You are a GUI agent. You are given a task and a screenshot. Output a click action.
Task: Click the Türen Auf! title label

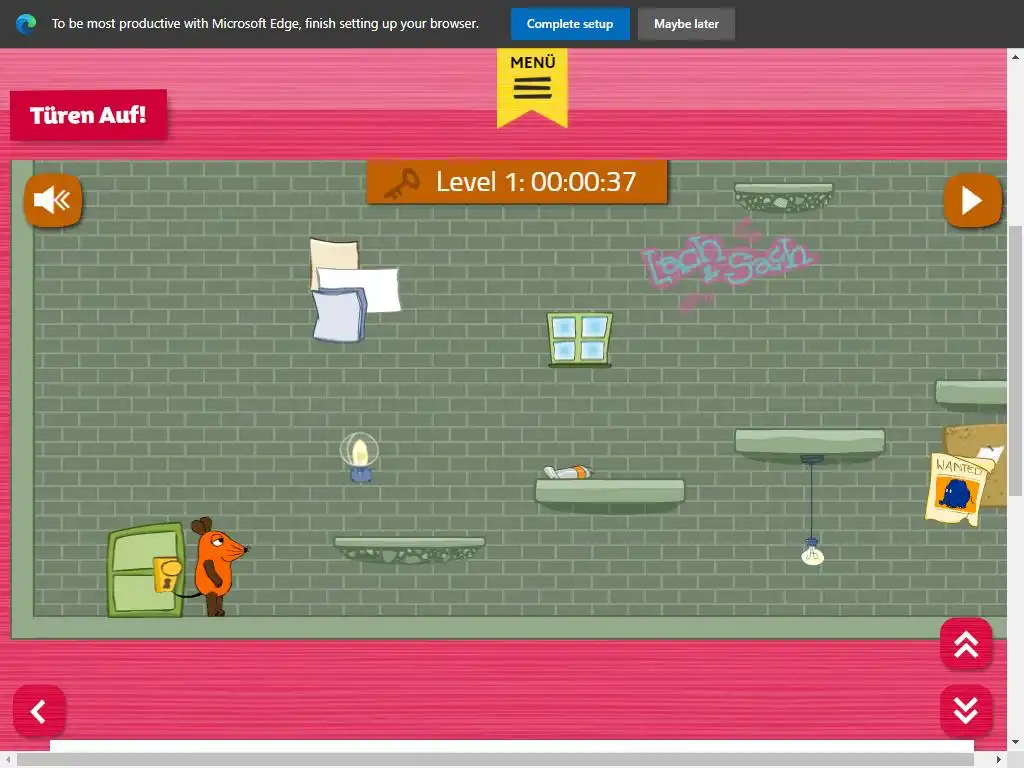point(88,115)
